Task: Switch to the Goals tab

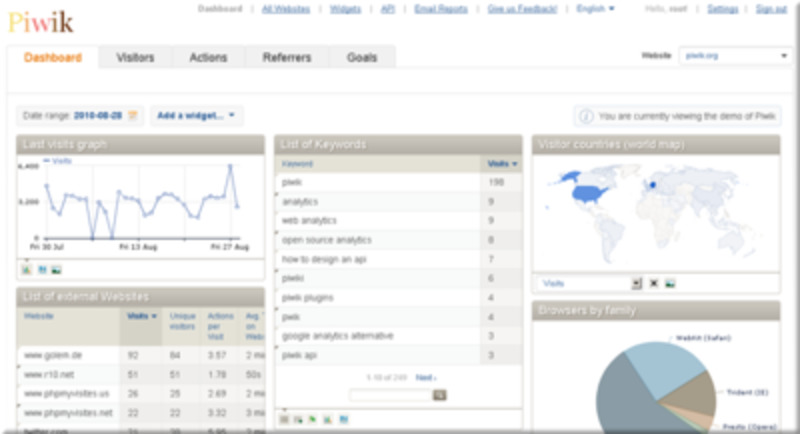Action: [362, 57]
